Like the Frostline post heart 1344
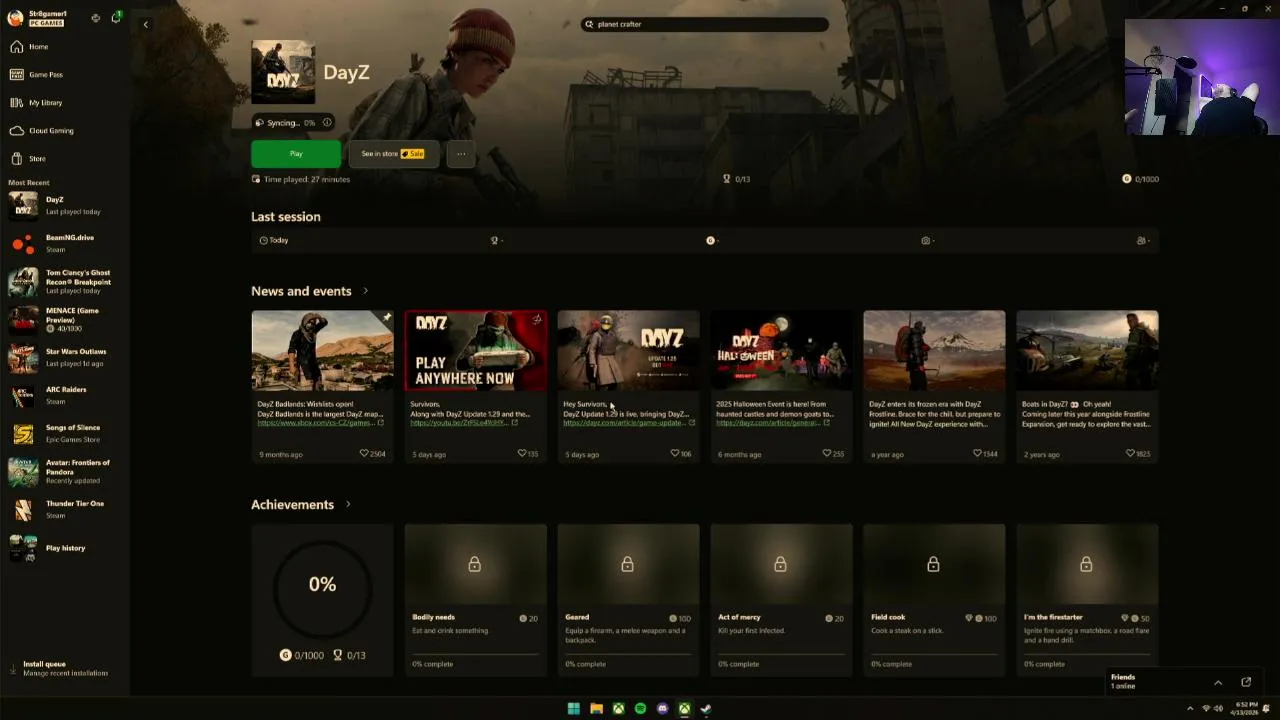The width and height of the screenshot is (1280, 720). point(977,454)
